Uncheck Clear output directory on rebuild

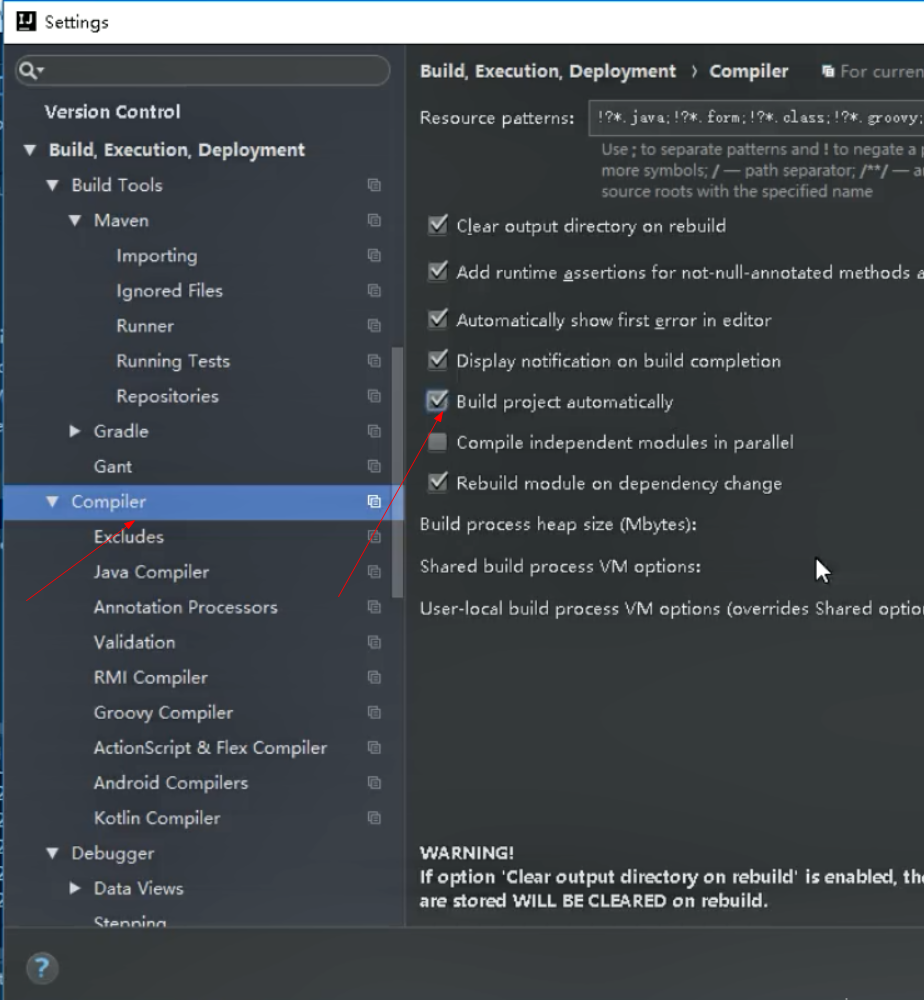(x=438, y=226)
